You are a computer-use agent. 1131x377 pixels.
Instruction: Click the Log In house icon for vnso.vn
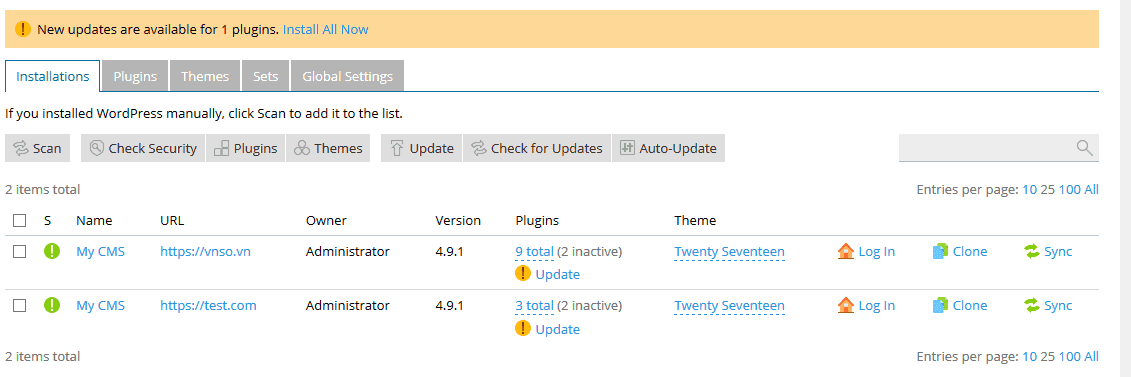tap(846, 251)
